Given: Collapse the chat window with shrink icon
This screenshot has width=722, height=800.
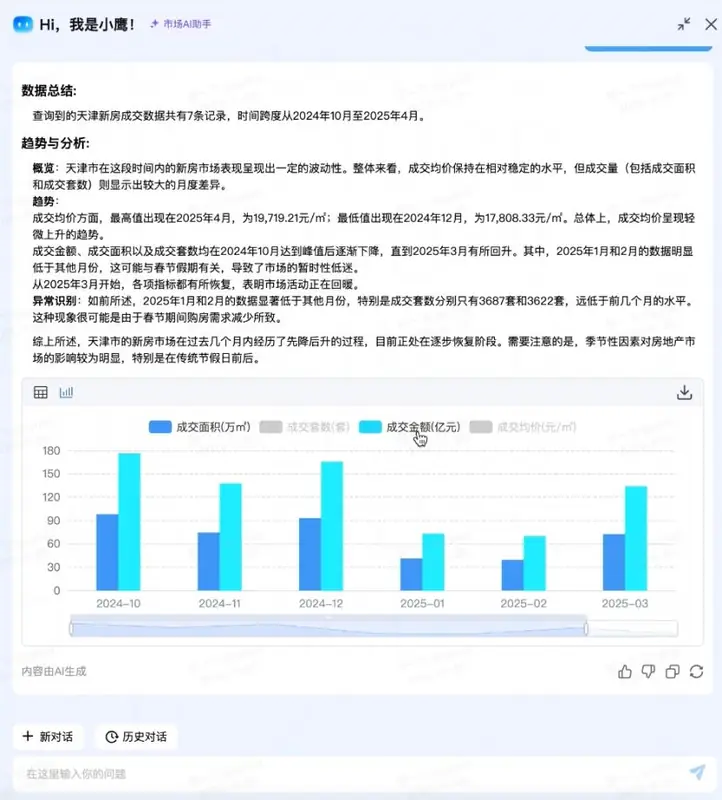Looking at the screenshot, I should tap(684, 24).
